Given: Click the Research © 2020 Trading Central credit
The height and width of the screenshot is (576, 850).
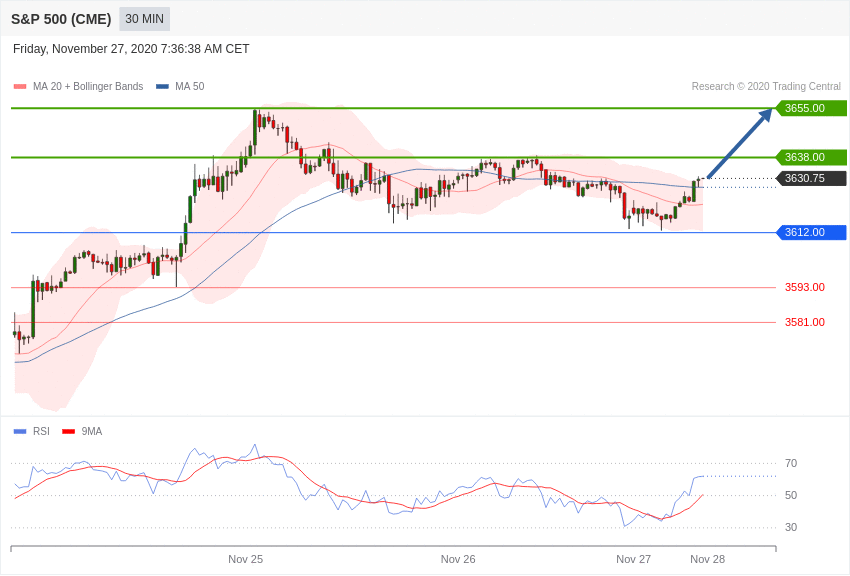Looking at the screenshot, I should click(766, 87).
